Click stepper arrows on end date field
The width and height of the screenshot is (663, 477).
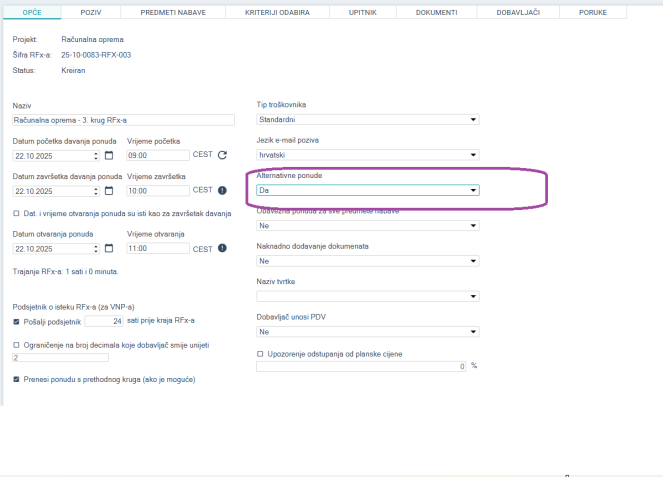pyautogui.click(x=96, y=190)
